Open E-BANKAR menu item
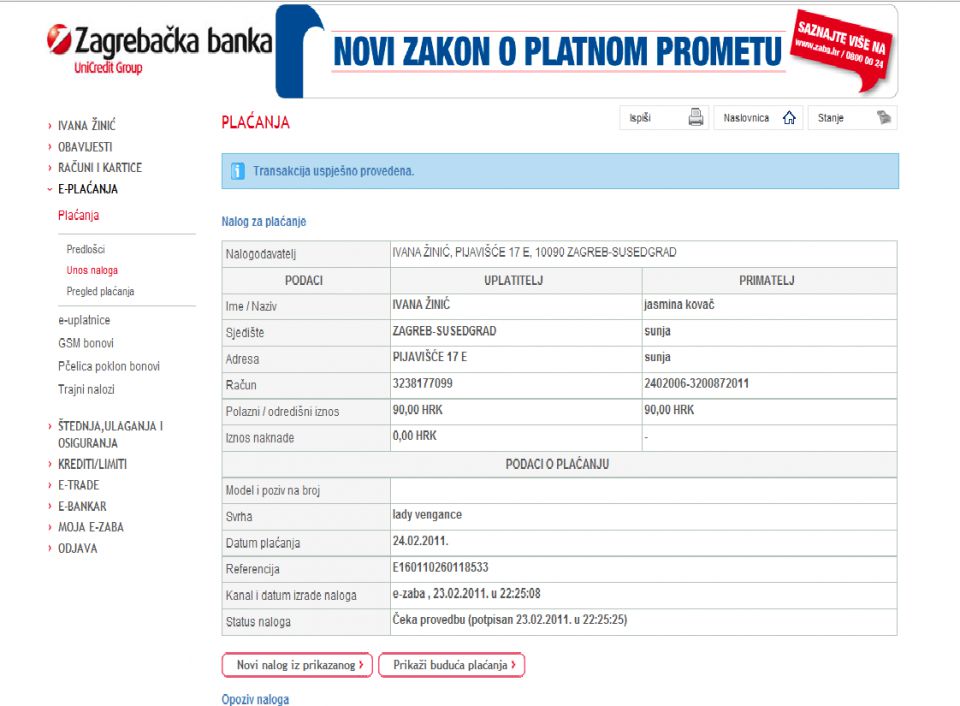The height and width of the screenshot is (706, 960). tap(82, 506)
